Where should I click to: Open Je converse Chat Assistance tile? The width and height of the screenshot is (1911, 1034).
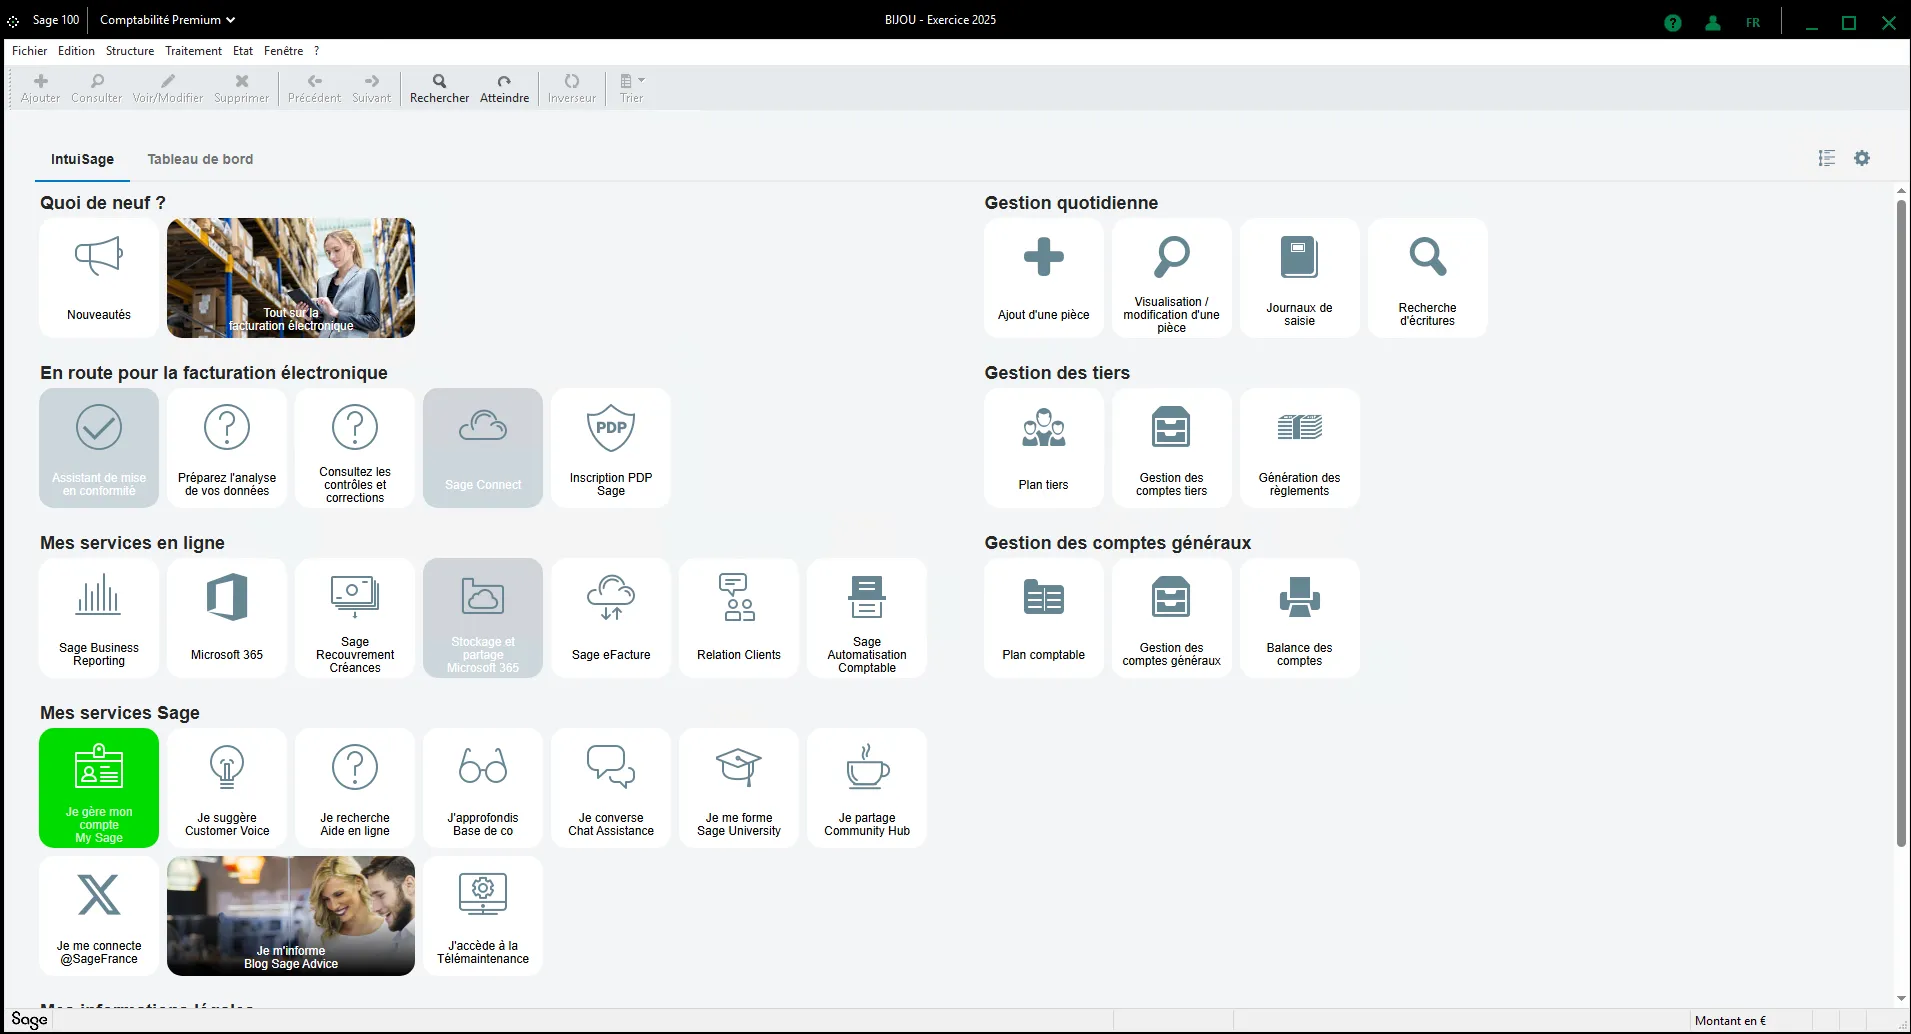coord(611,788)
